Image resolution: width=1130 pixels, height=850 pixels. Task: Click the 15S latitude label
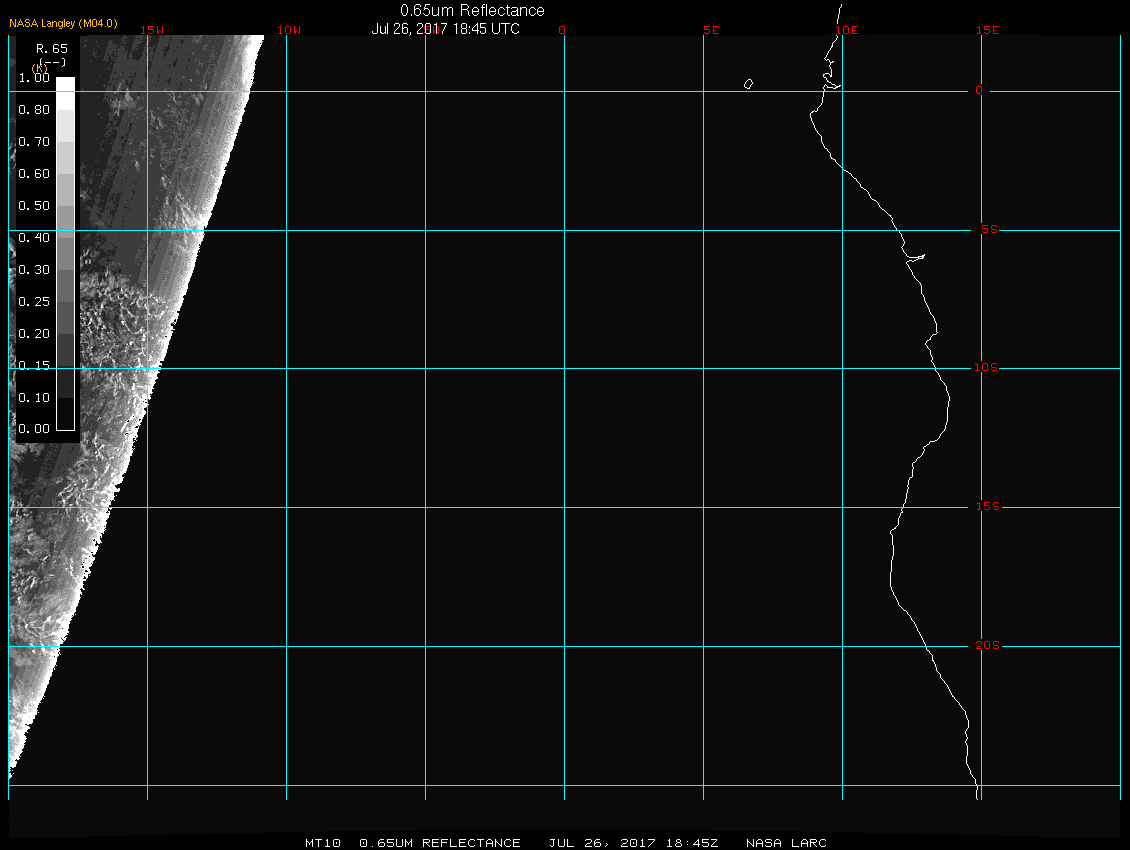click(986, 507)
